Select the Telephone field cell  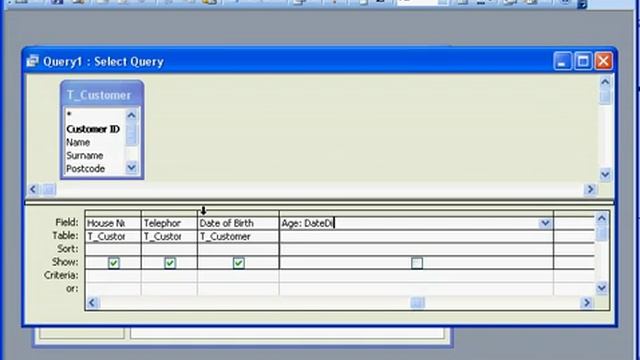[169, 223]
